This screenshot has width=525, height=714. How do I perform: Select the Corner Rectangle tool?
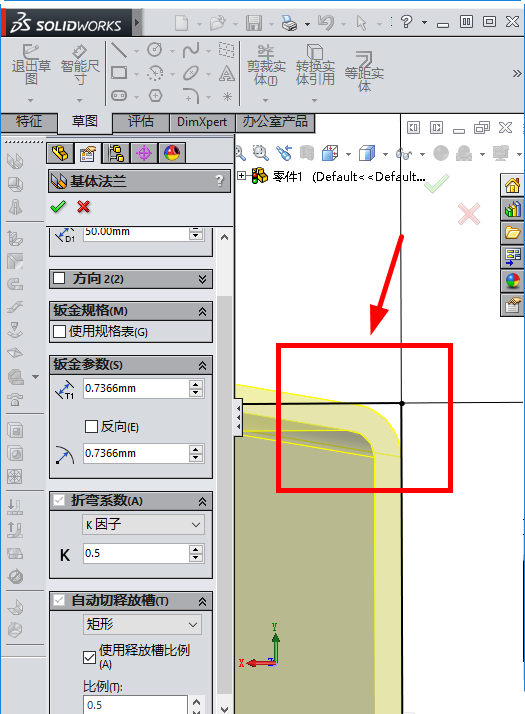(x=119, y=73)
